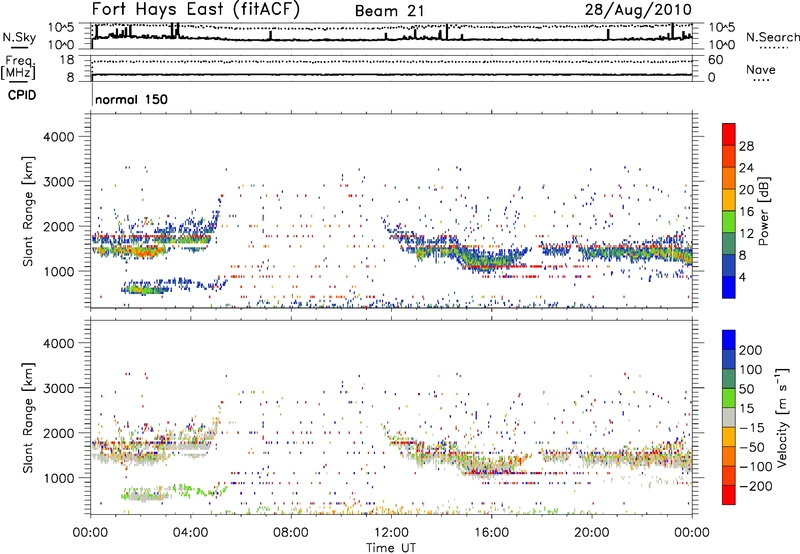Click the Slant Range axis title of velocity panel

point(28,418)
